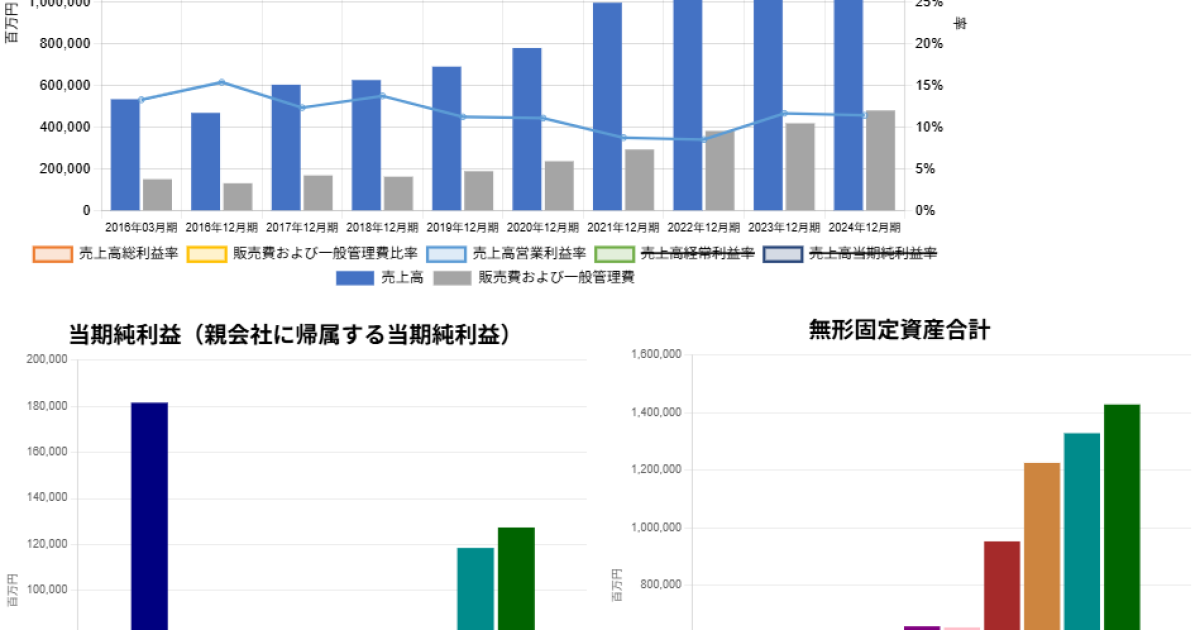
Task: Toggle the 販売費および一般管理費 gray legend item
Action: point(535,278)
